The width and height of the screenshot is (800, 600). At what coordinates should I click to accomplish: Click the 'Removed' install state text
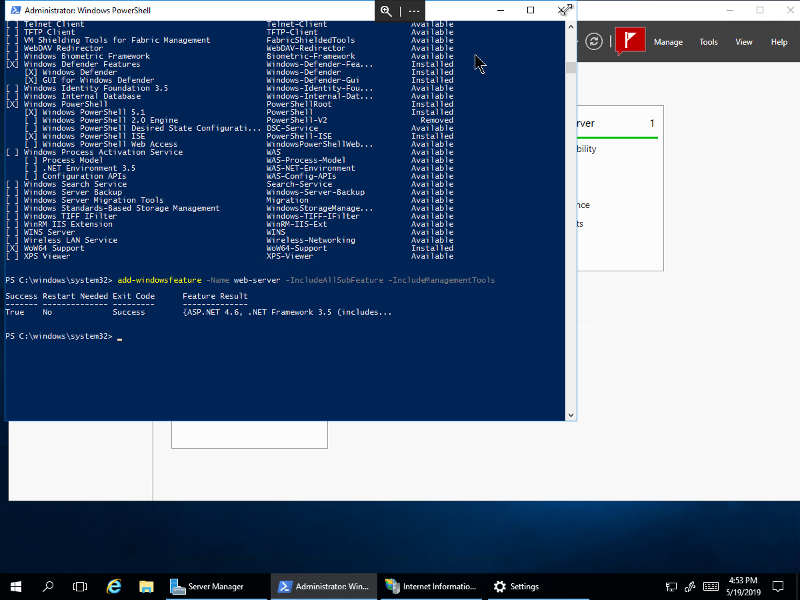pos(437,120)
